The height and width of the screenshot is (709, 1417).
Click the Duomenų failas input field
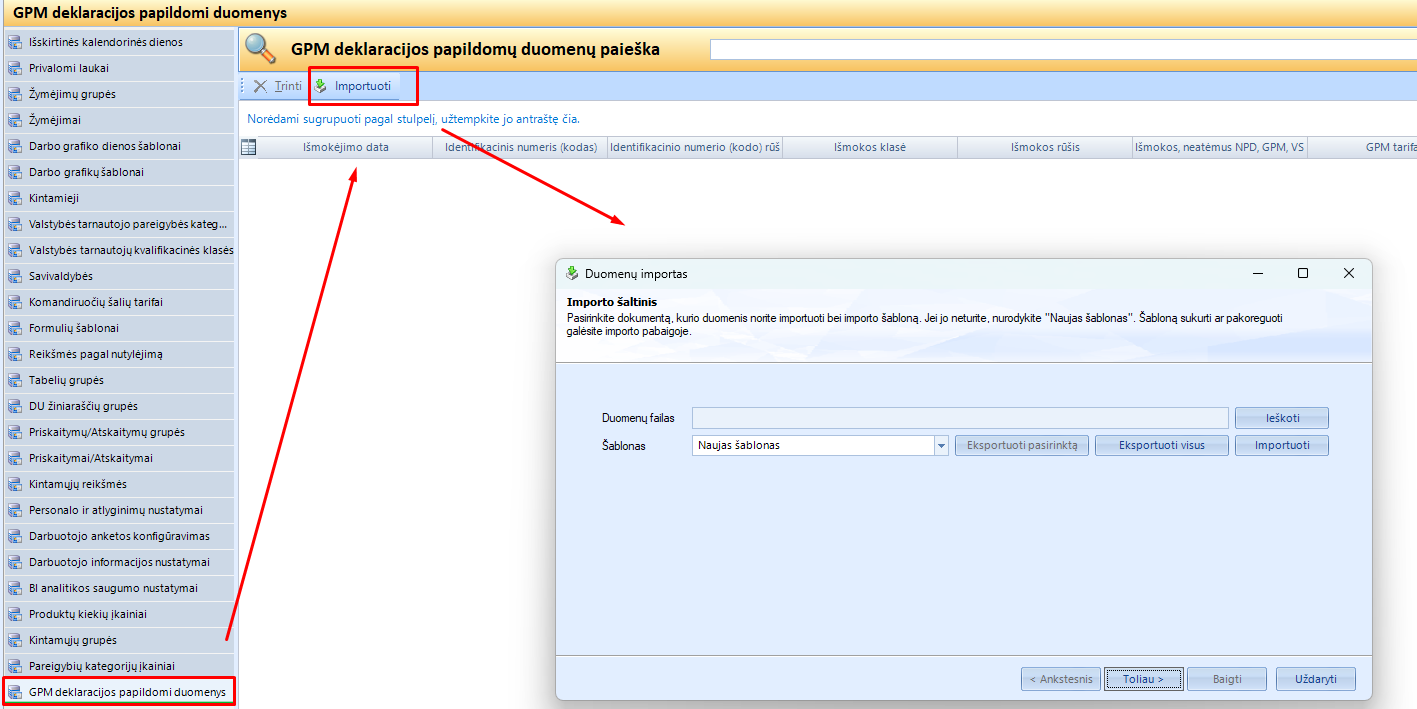(x=959, y=418)
